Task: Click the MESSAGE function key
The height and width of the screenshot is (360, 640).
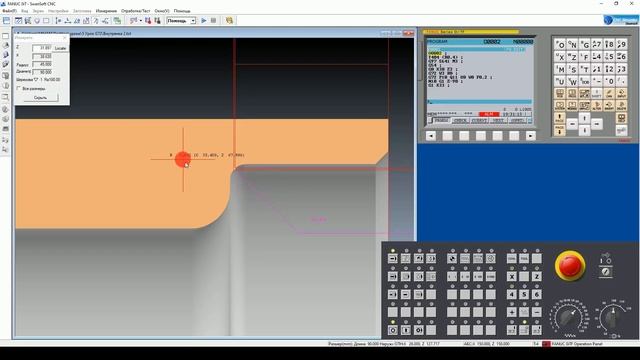Action: pos(572,106)
